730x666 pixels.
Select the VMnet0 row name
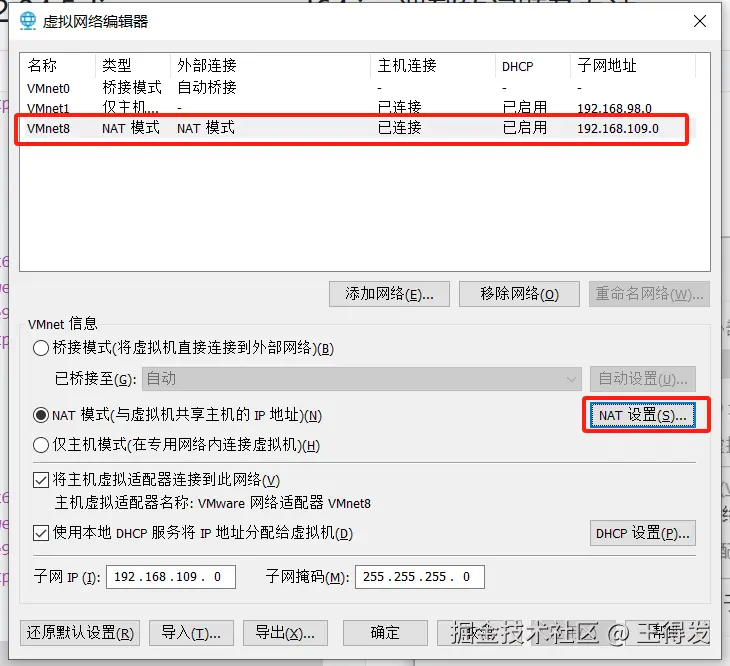(x=48, y=88)
